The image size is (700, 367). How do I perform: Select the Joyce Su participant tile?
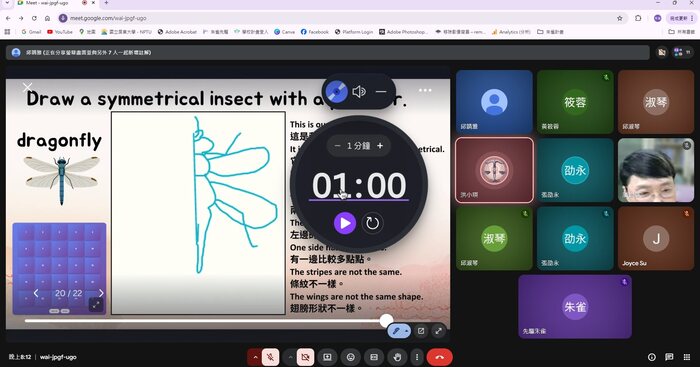point(656,238)
